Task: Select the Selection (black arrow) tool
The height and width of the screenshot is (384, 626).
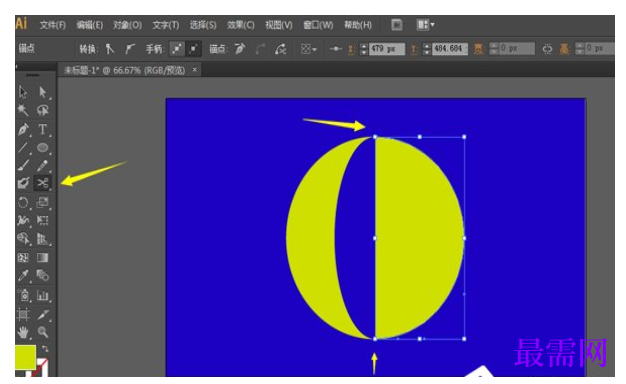Action: (23, 92)
